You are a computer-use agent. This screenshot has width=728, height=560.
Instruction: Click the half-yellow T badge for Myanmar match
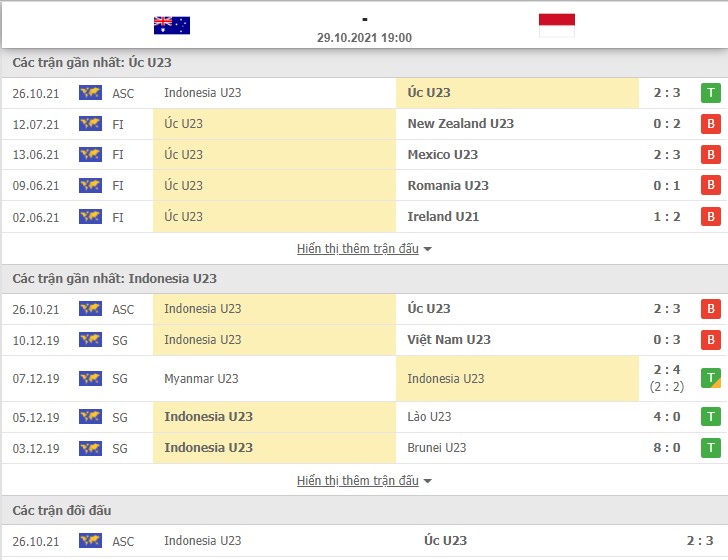[710, 378]
